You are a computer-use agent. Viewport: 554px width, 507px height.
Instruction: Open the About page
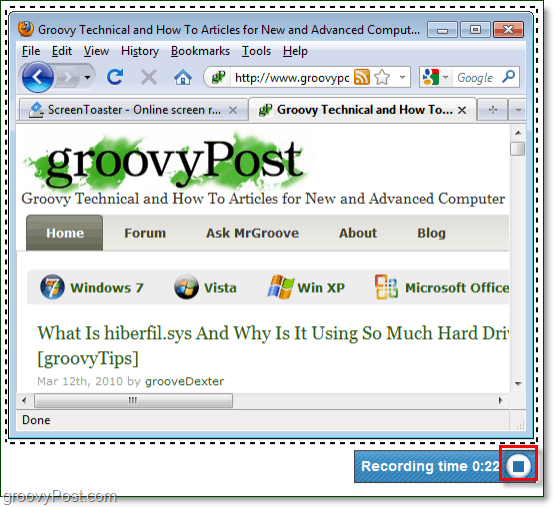[358, 233]
